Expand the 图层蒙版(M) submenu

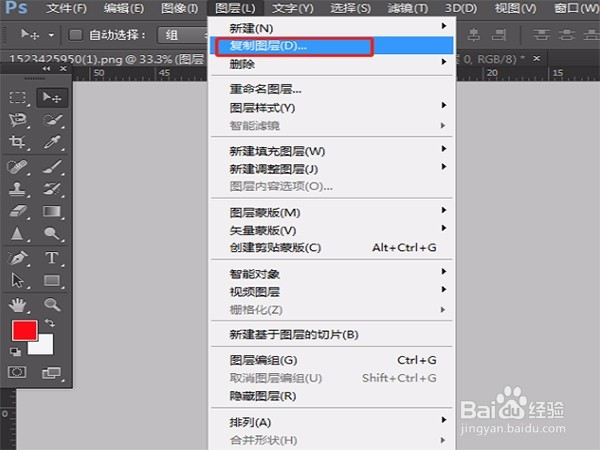pos(331,212)
